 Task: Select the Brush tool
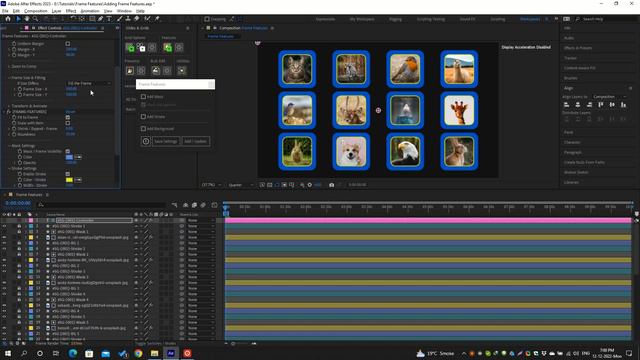pyautogui.click(x=120, y=19)
